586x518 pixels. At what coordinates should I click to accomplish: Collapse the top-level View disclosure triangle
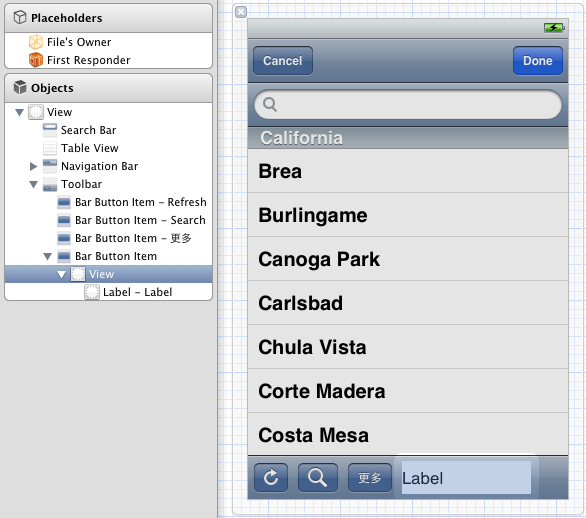[x=19, y=112]
